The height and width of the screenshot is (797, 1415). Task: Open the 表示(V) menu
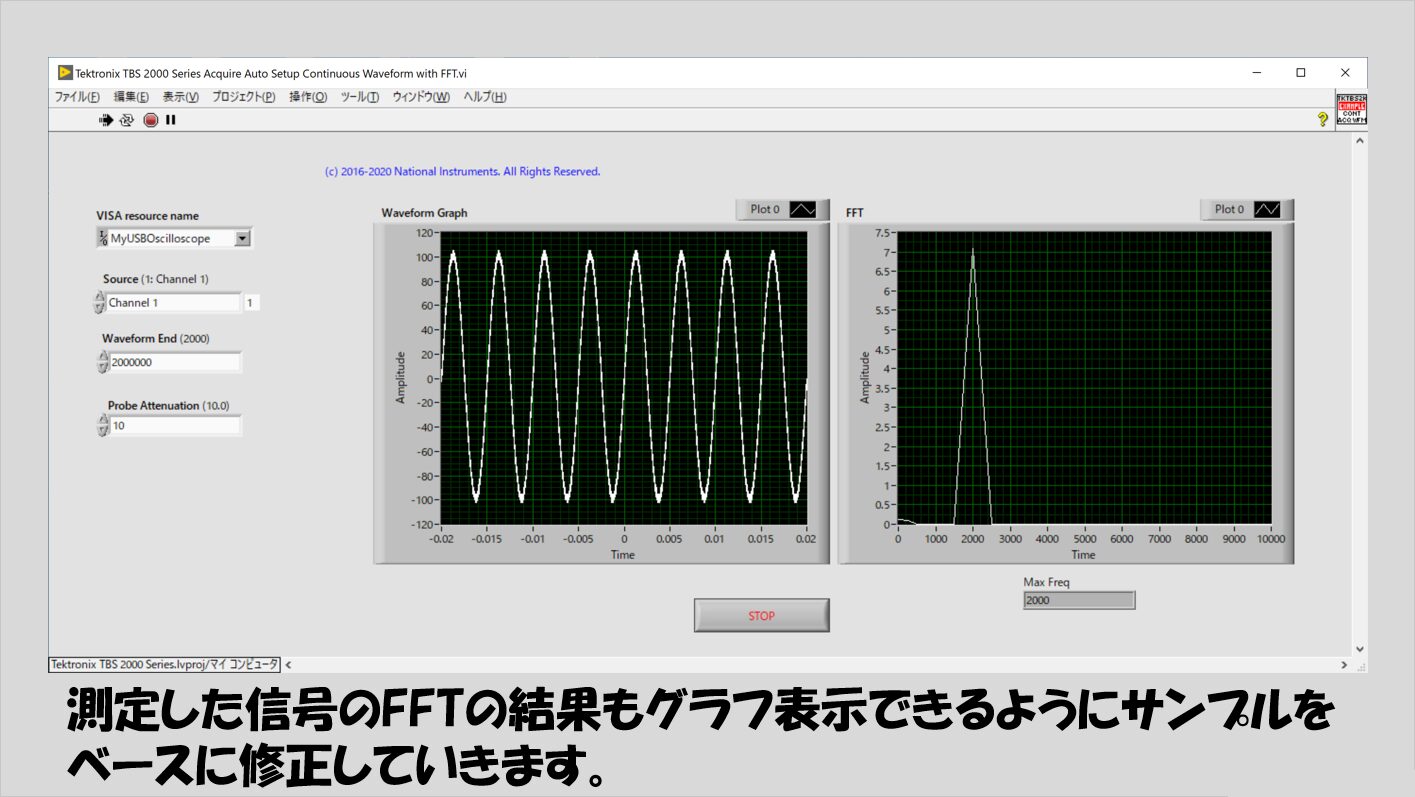pos(181,97)
